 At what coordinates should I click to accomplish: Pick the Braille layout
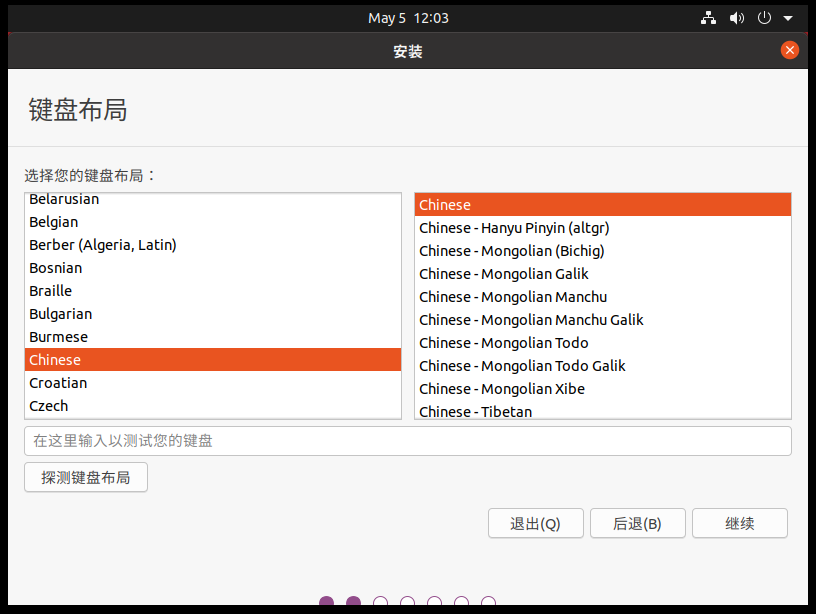pyautogui.click(x=213, y=290)
